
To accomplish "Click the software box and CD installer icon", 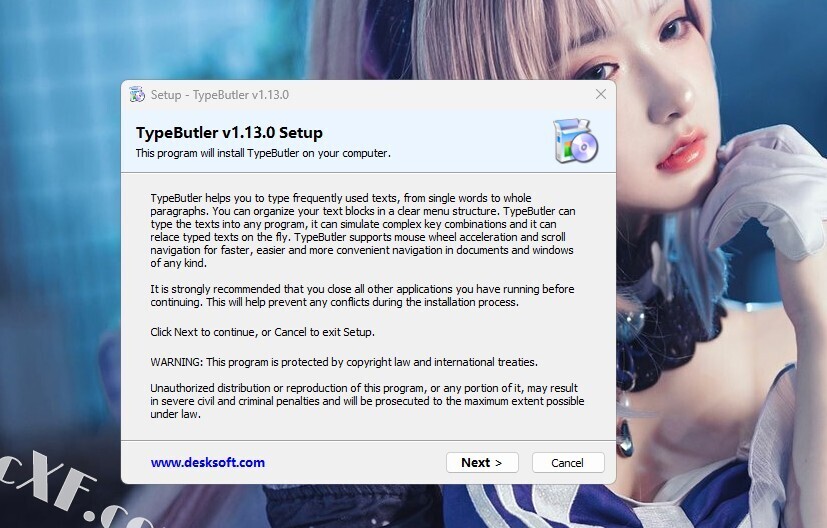I will click(x=575, y=141).
